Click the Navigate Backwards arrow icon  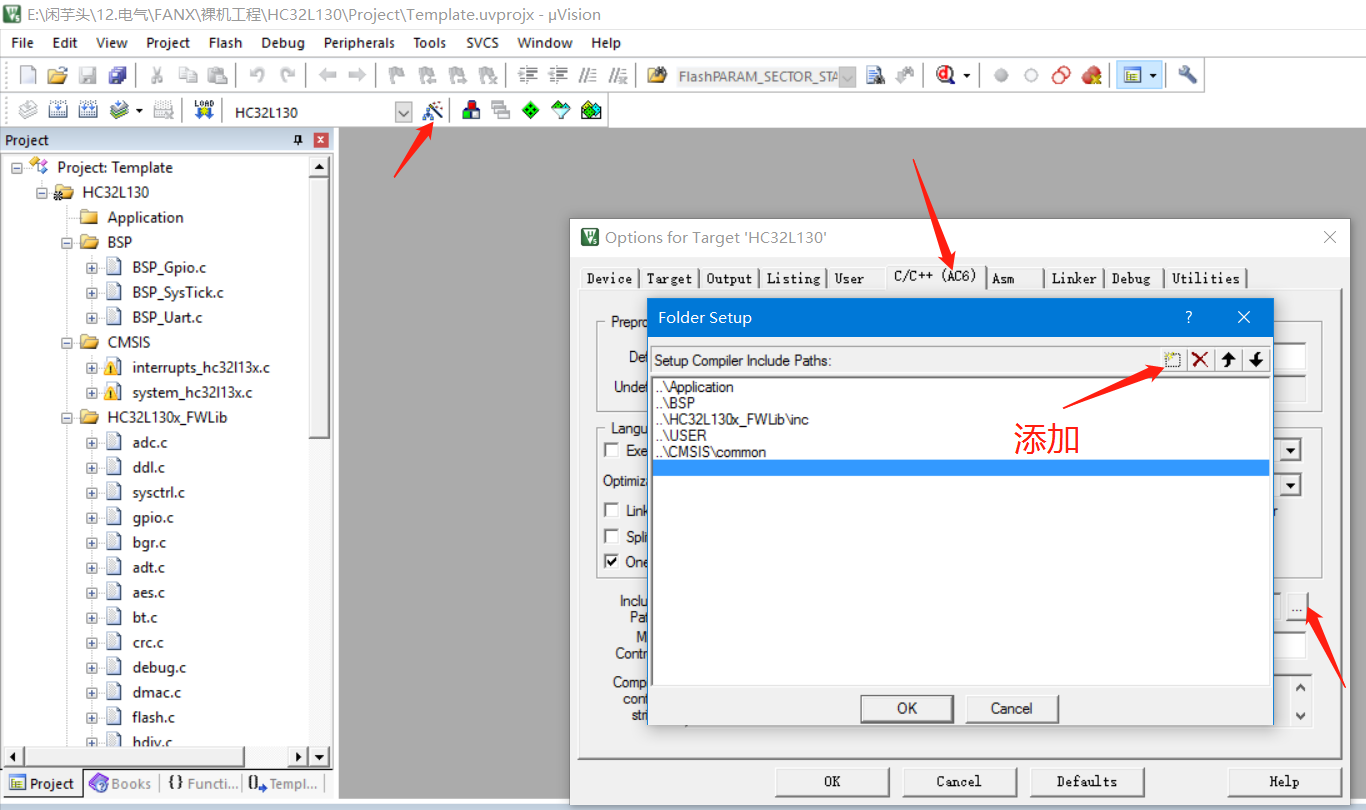[327, 75]
